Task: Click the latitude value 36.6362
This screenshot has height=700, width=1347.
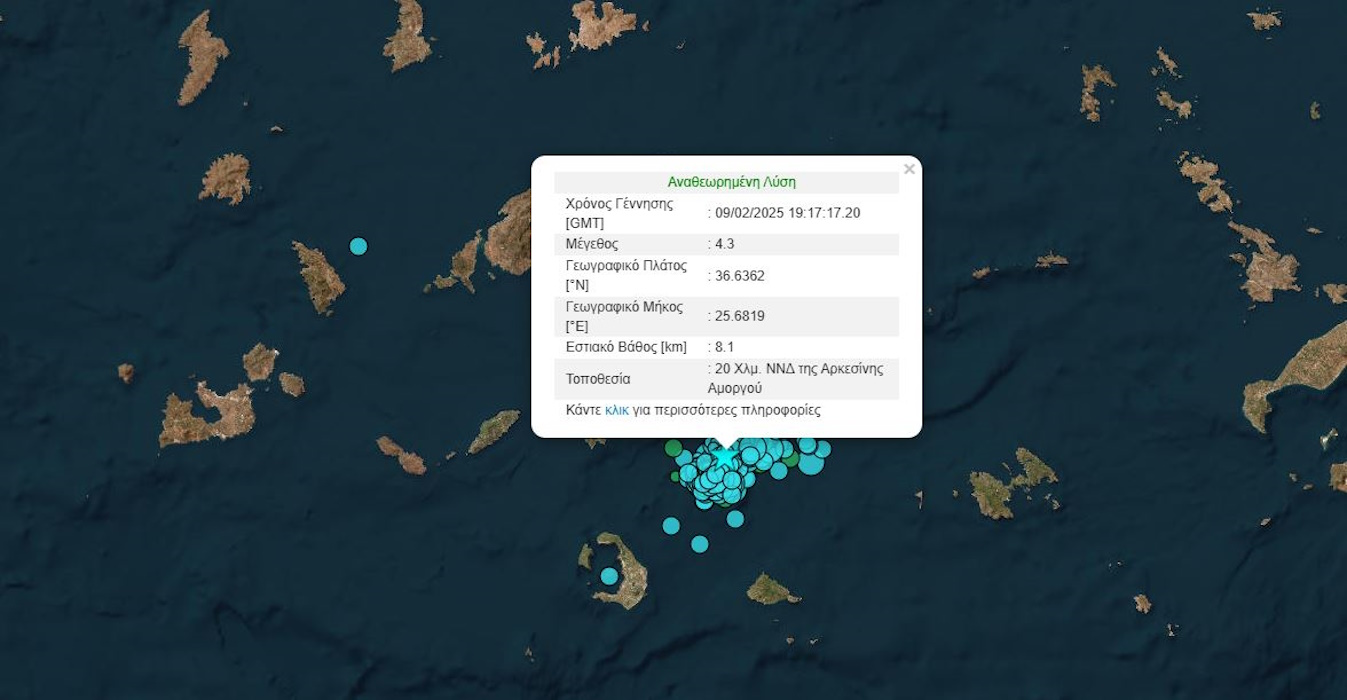Action: [740, 275]
